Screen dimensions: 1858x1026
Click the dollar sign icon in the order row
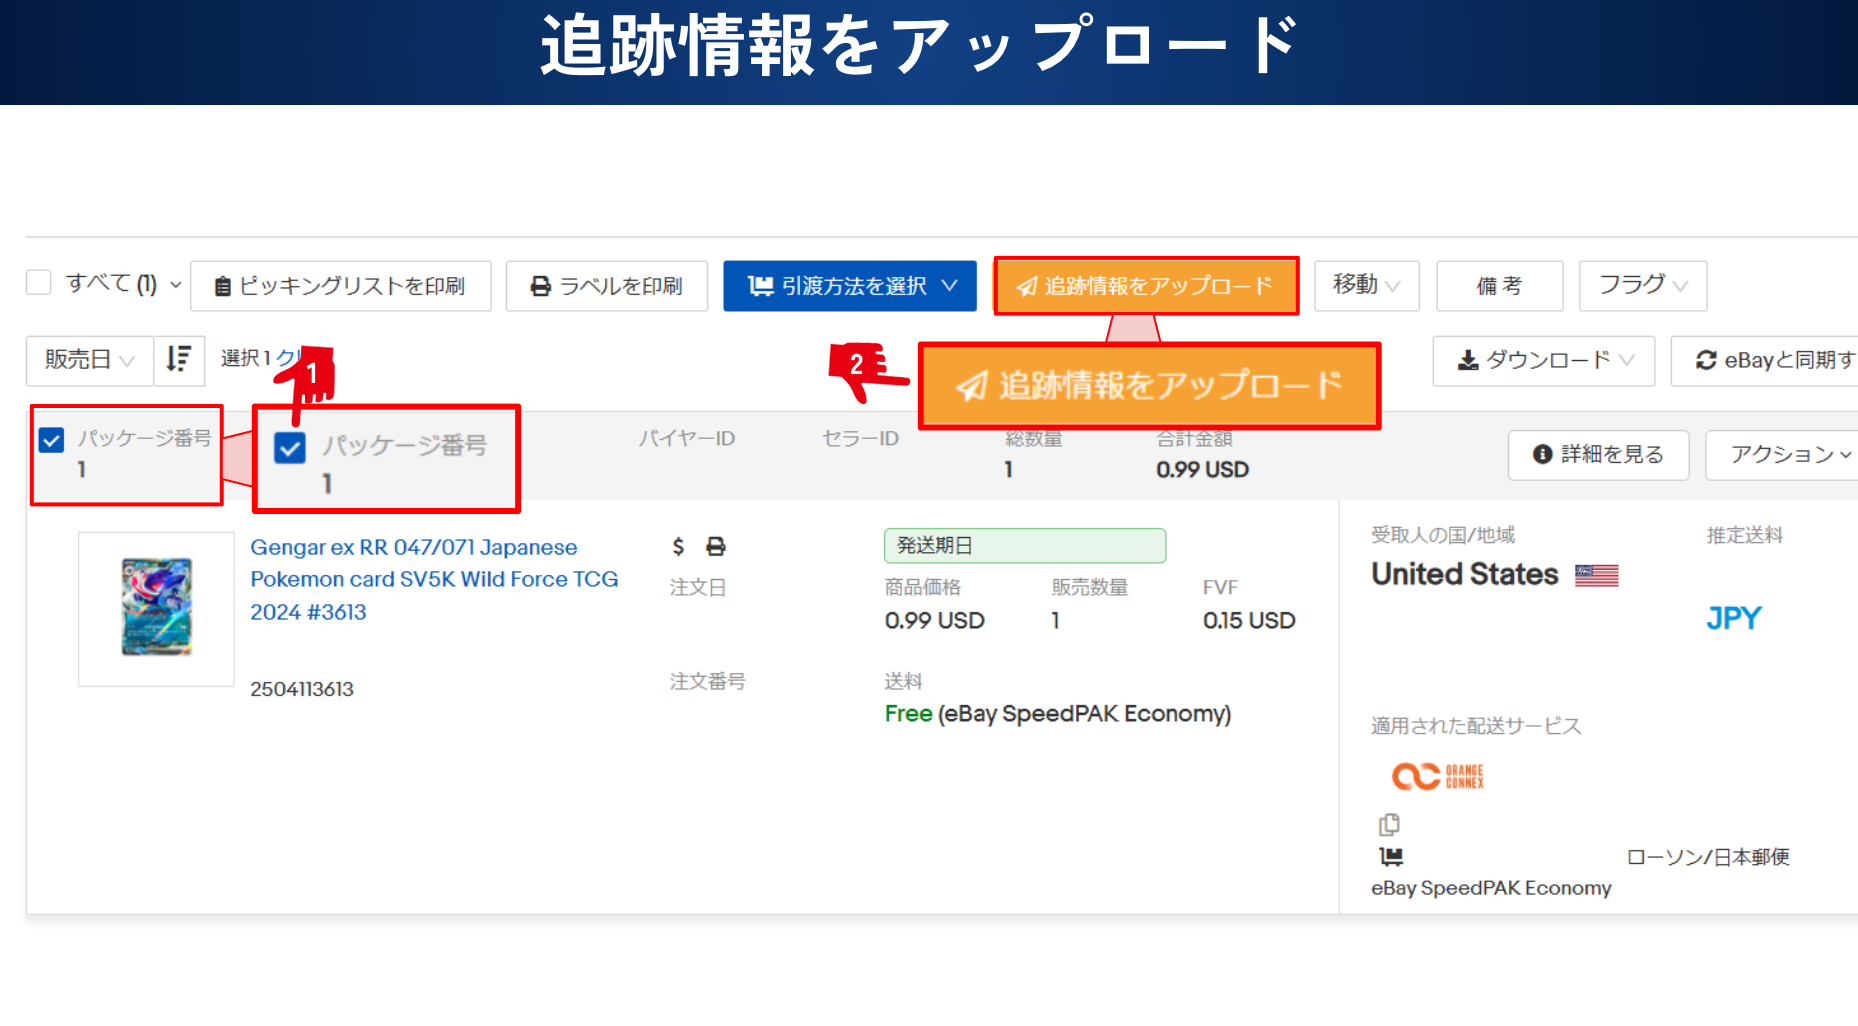click(678, 547)
